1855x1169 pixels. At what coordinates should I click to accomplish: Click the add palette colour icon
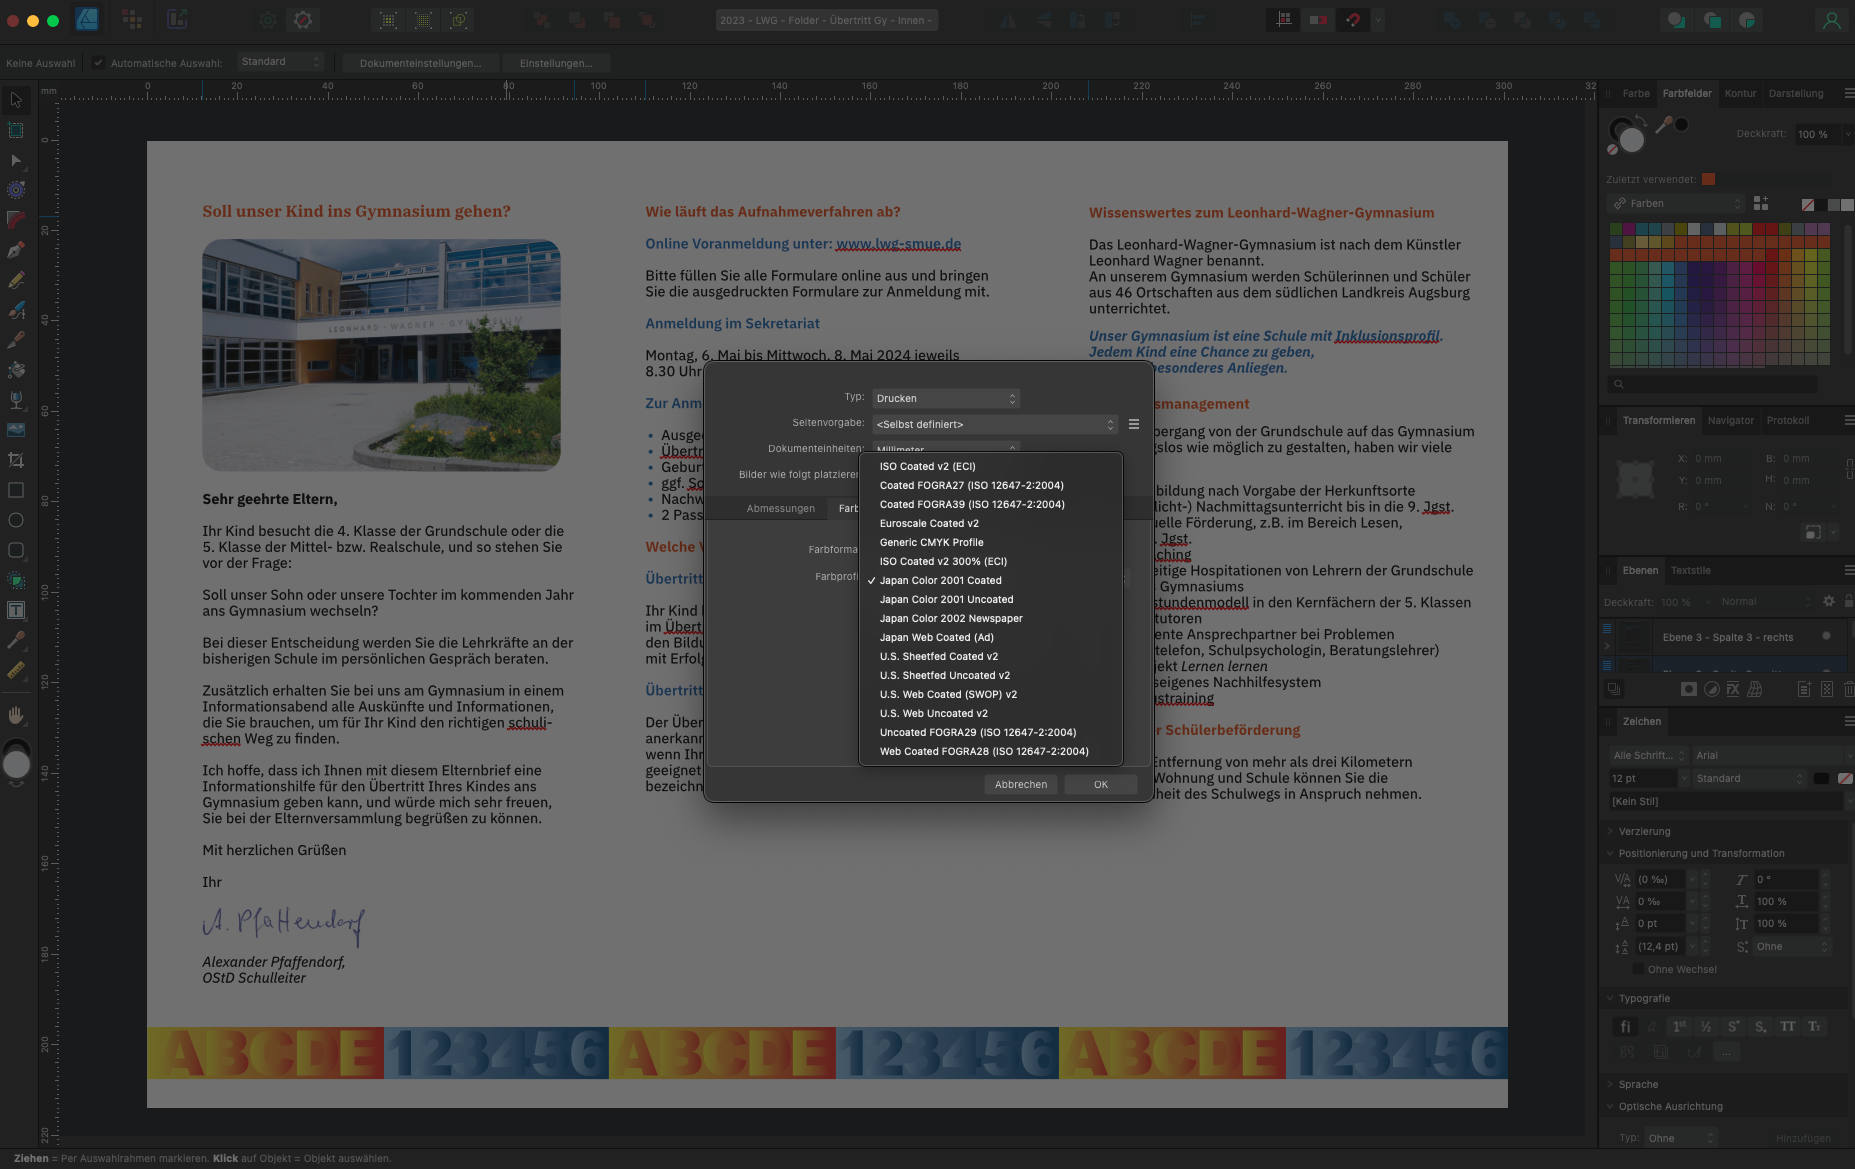pos(1761,203)
